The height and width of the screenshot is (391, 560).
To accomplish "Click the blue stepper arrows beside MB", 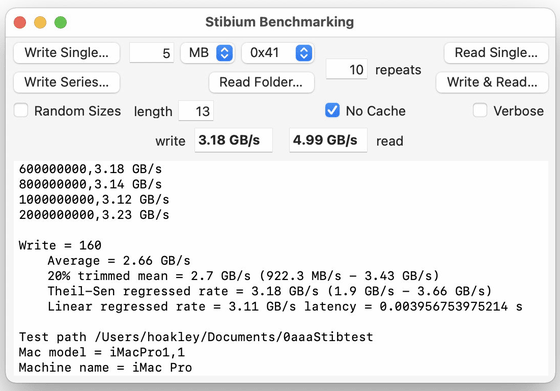I will tap(224, 53).
